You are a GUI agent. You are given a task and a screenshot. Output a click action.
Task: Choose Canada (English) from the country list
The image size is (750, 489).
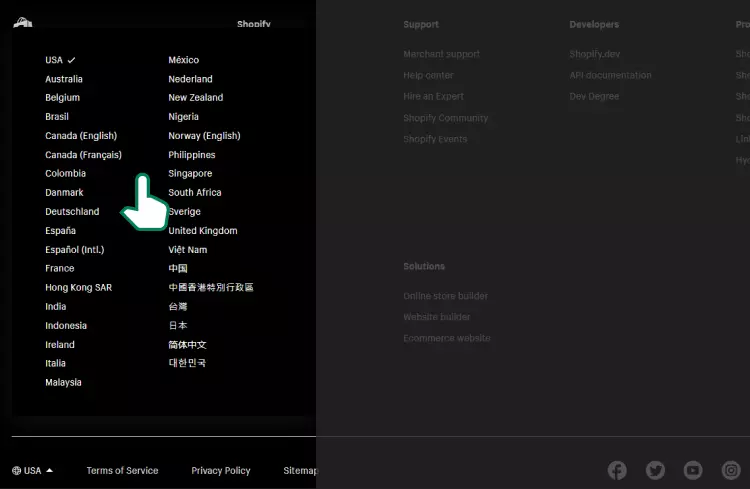coord(81,136)
